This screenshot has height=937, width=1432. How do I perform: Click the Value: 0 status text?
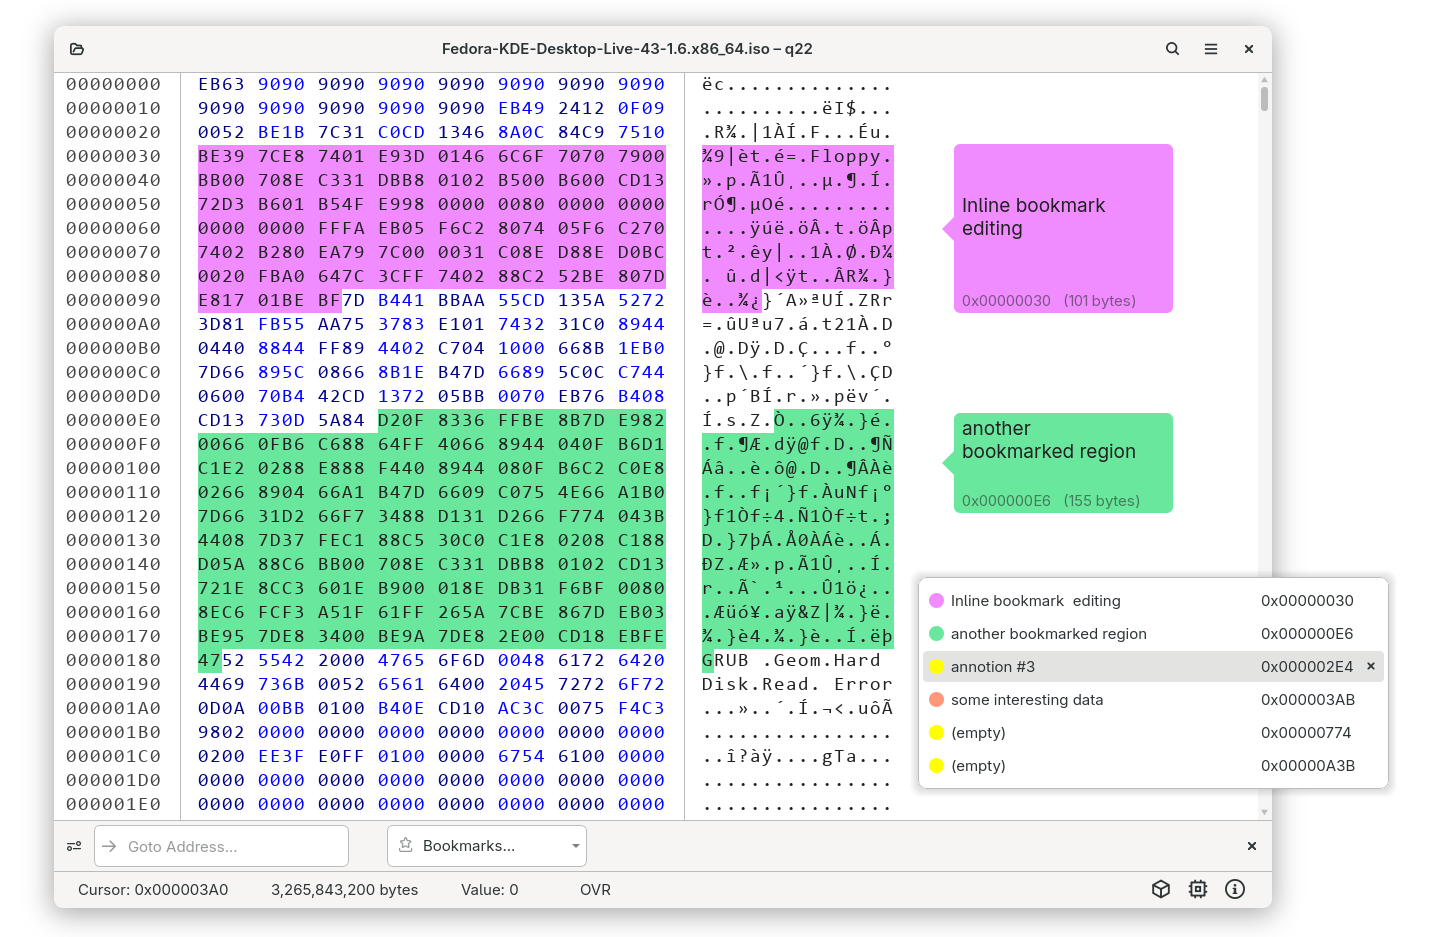click(489, 890)
